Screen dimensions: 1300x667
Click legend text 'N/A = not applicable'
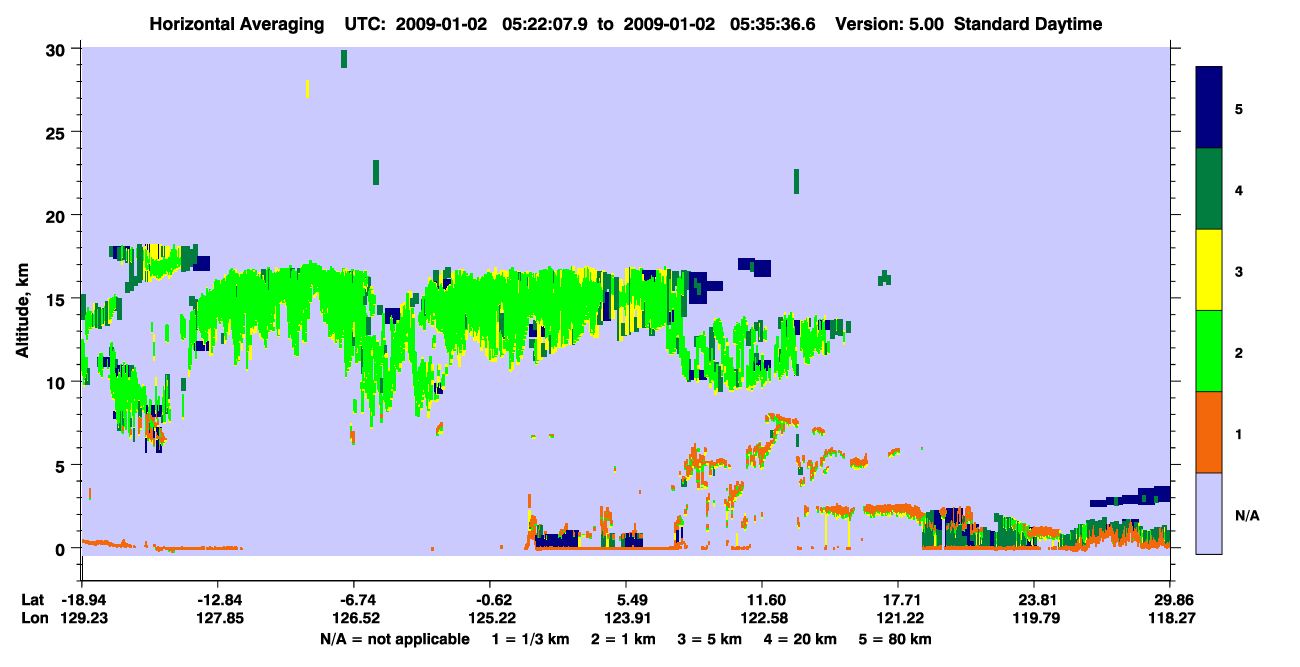tap(394, 638)
